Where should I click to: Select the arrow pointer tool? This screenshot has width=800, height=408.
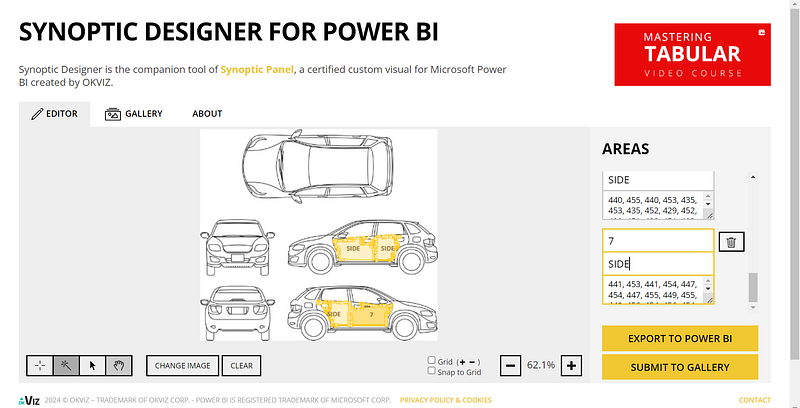[93, 366]
